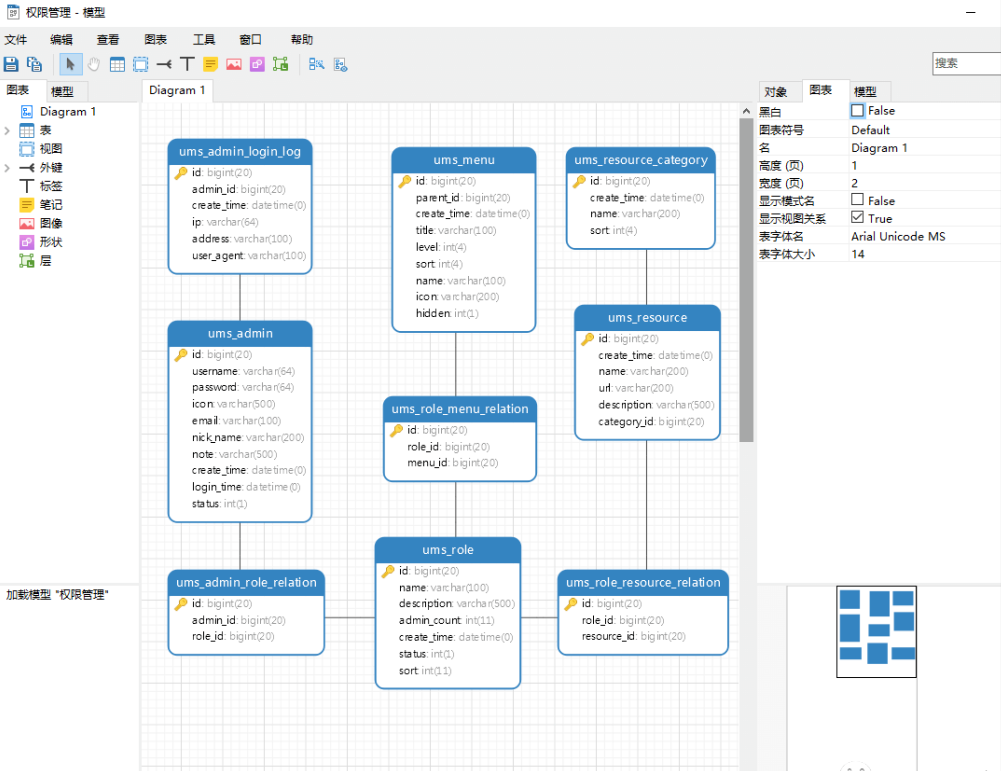Click the app icon in title bar
The height and width of the screenshot is (771, 1001).
click(x=13, y=12)
